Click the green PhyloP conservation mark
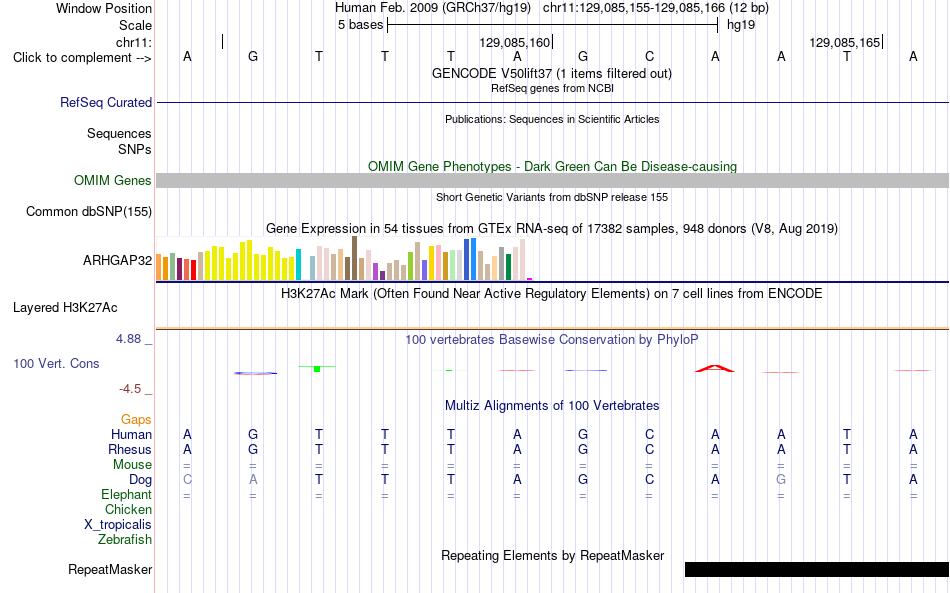 coord(317,368)
